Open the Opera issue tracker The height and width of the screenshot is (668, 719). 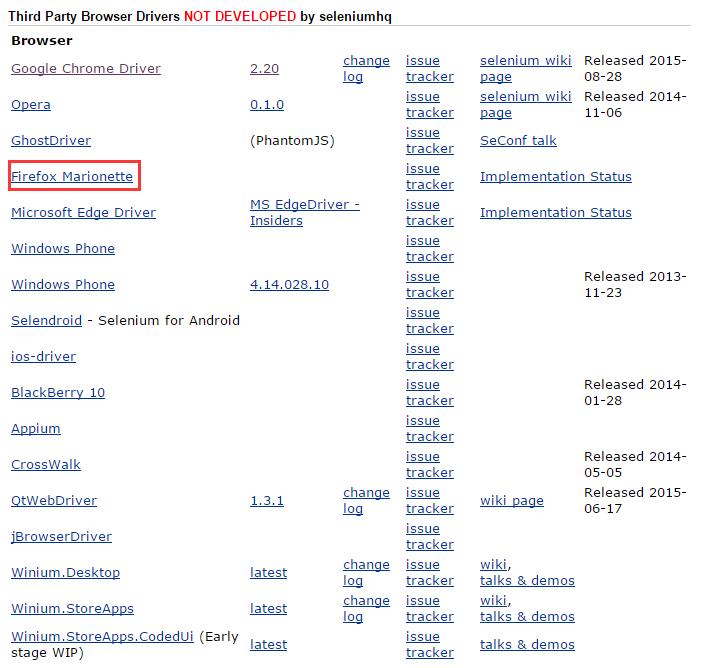430,105
